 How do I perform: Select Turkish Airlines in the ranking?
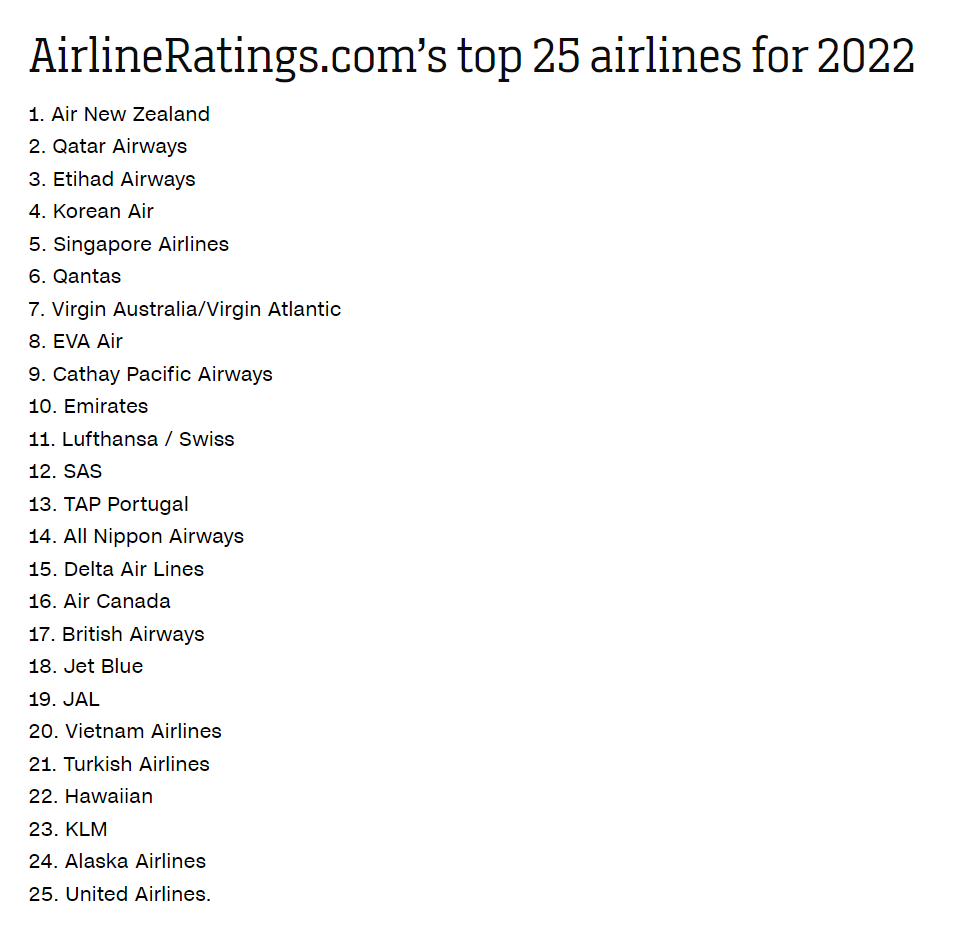click(x=119, y=764)
